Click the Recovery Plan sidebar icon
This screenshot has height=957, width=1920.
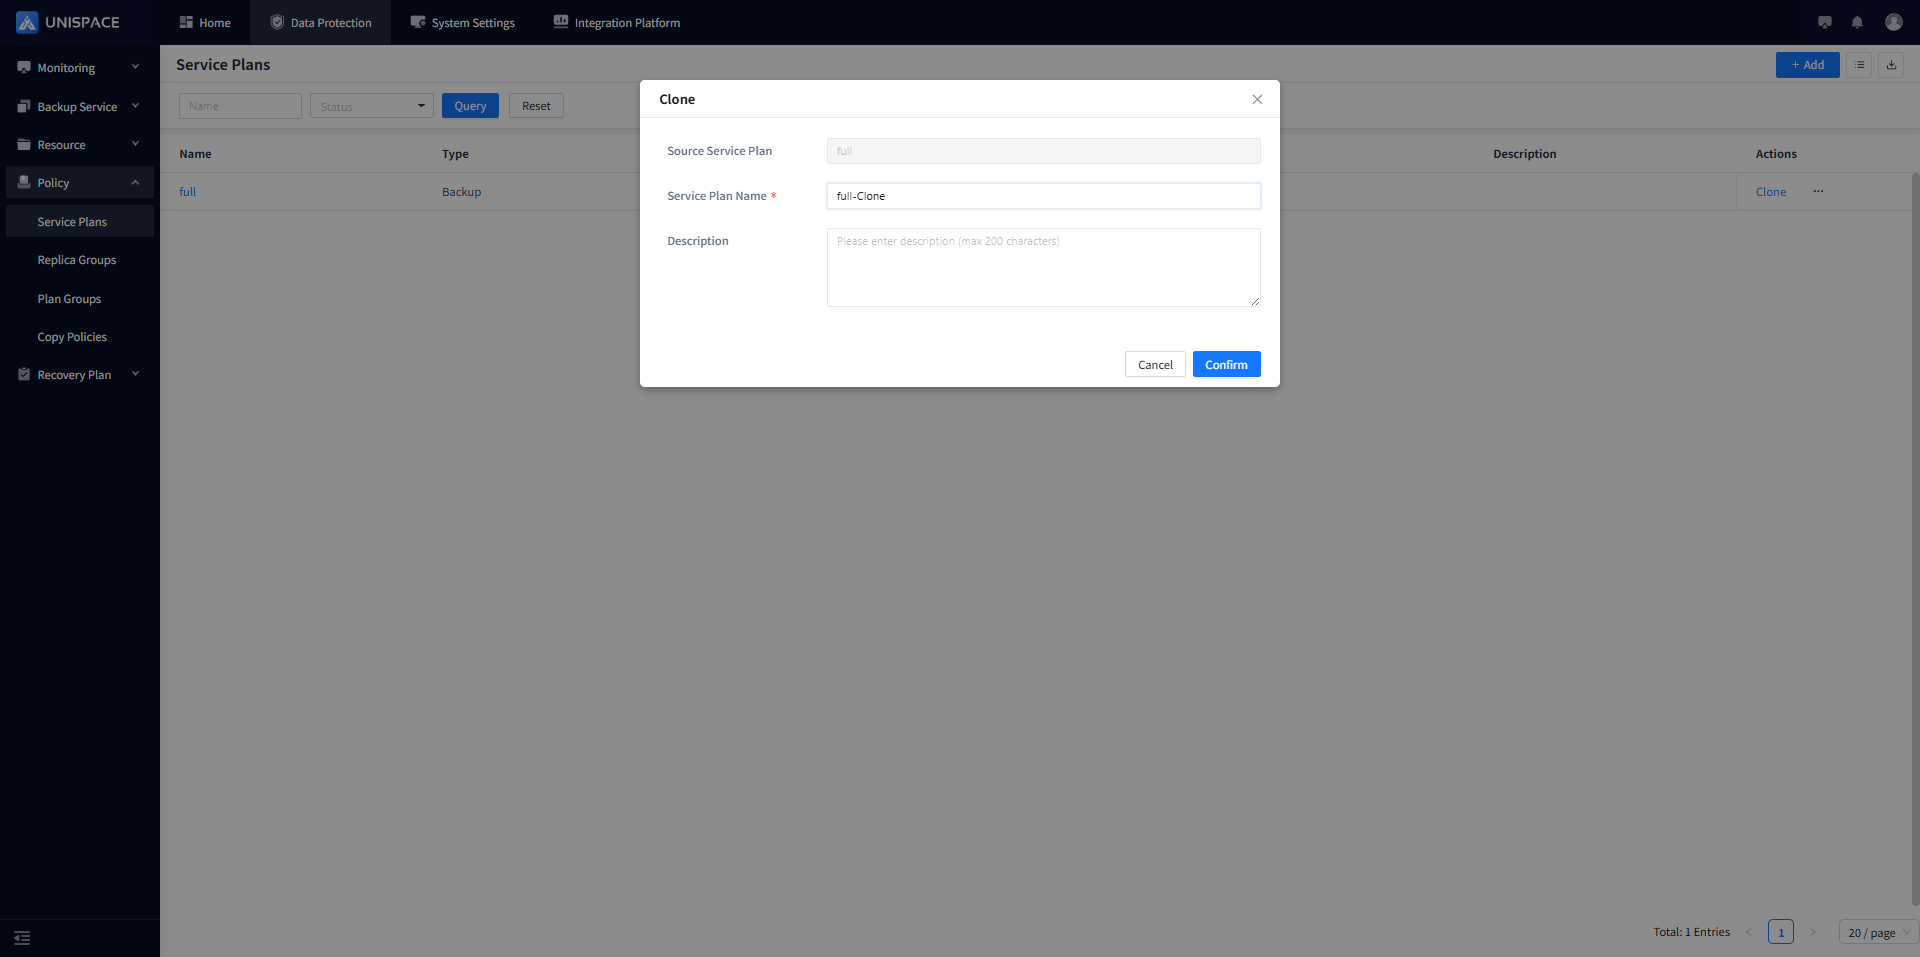coord(24,375)
